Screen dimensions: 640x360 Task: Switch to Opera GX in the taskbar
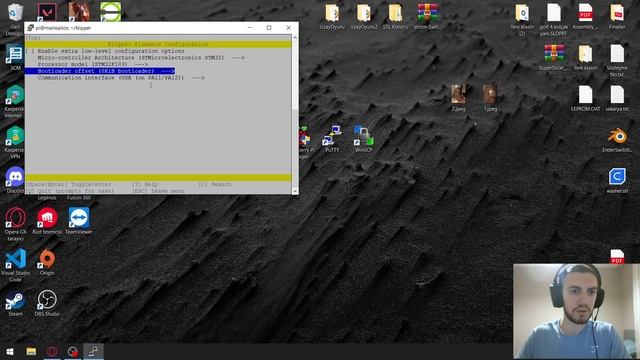pos(52,351)
